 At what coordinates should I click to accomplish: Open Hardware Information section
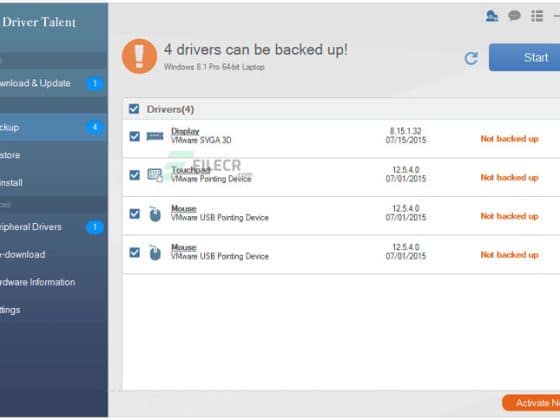click(54, 282)
